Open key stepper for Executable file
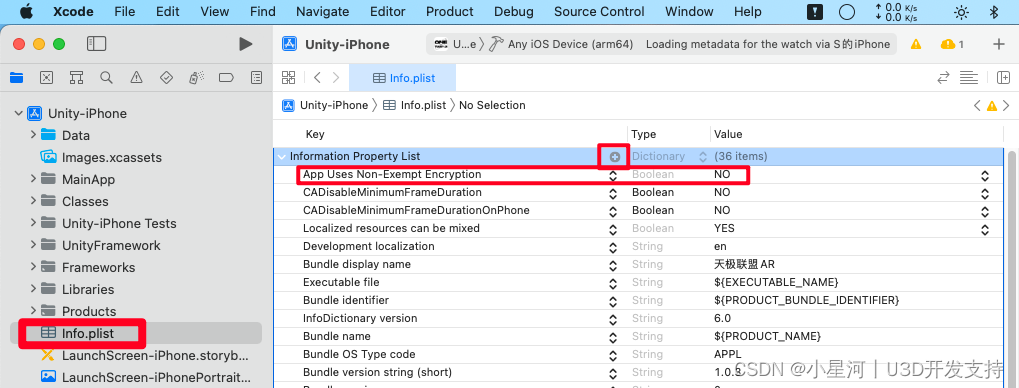This screenshot has width=1019, height=388. point(613,283)
